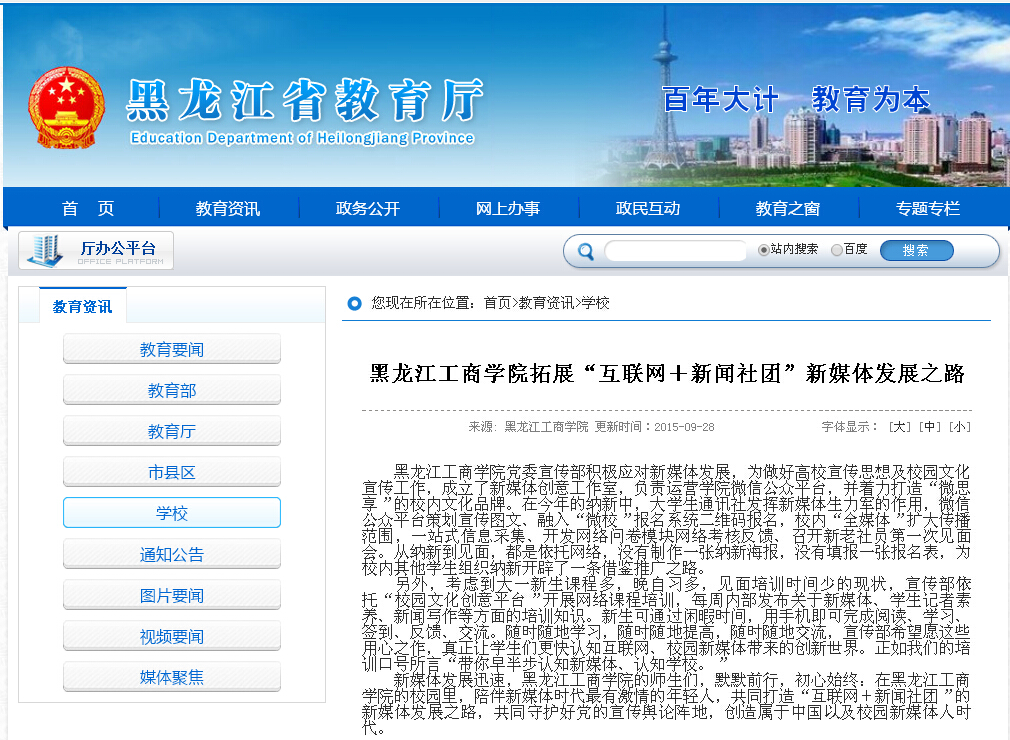
Task: Go to 网上办事 menu item
Action: coord(507,209)
